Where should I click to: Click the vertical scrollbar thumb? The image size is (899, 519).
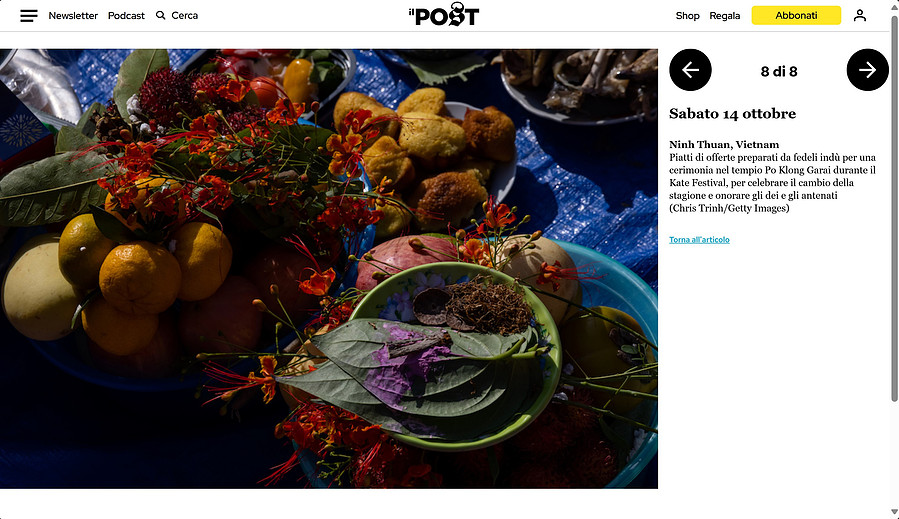[x=894, y=208]
